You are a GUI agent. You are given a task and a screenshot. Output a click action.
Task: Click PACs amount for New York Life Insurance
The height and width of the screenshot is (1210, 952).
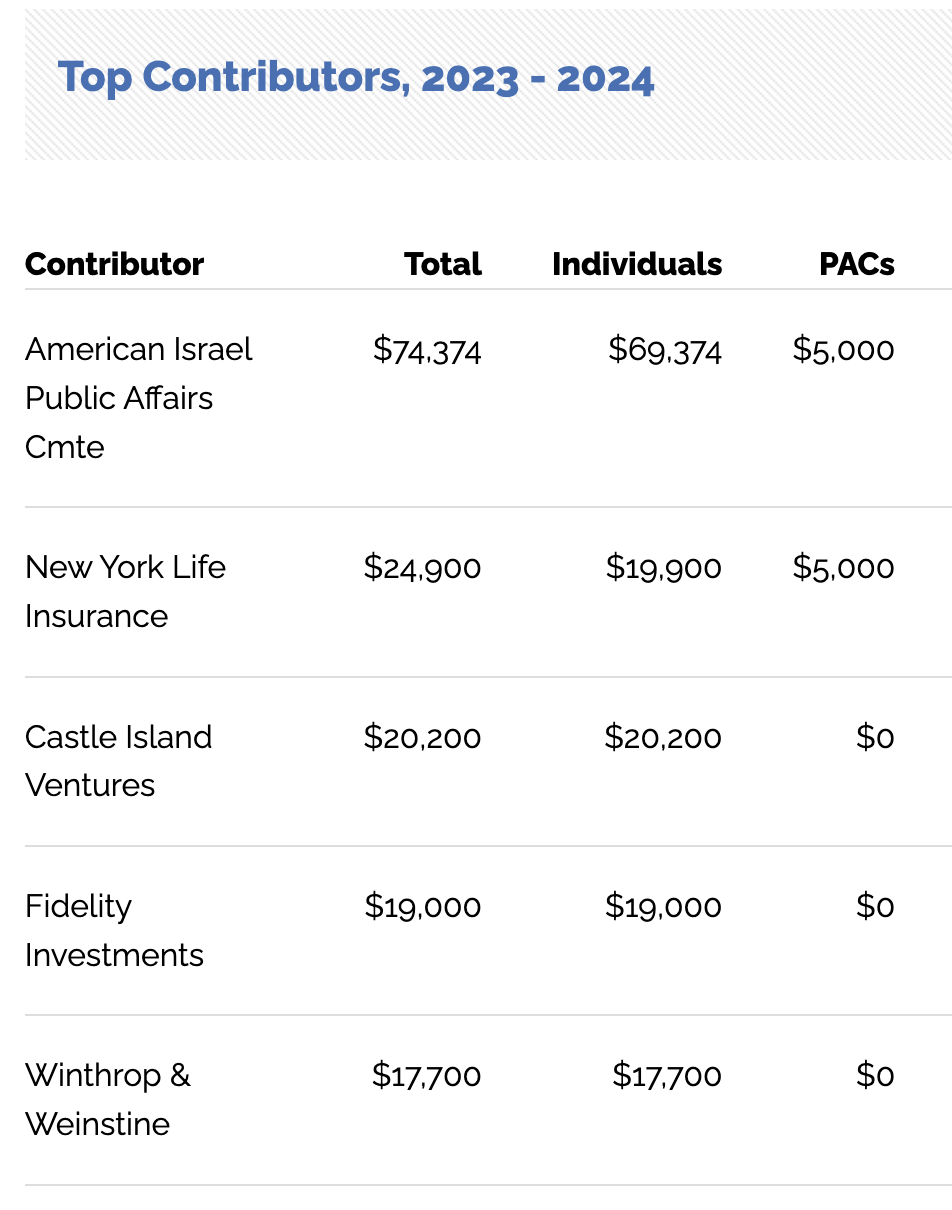click(x=843, y=567)
